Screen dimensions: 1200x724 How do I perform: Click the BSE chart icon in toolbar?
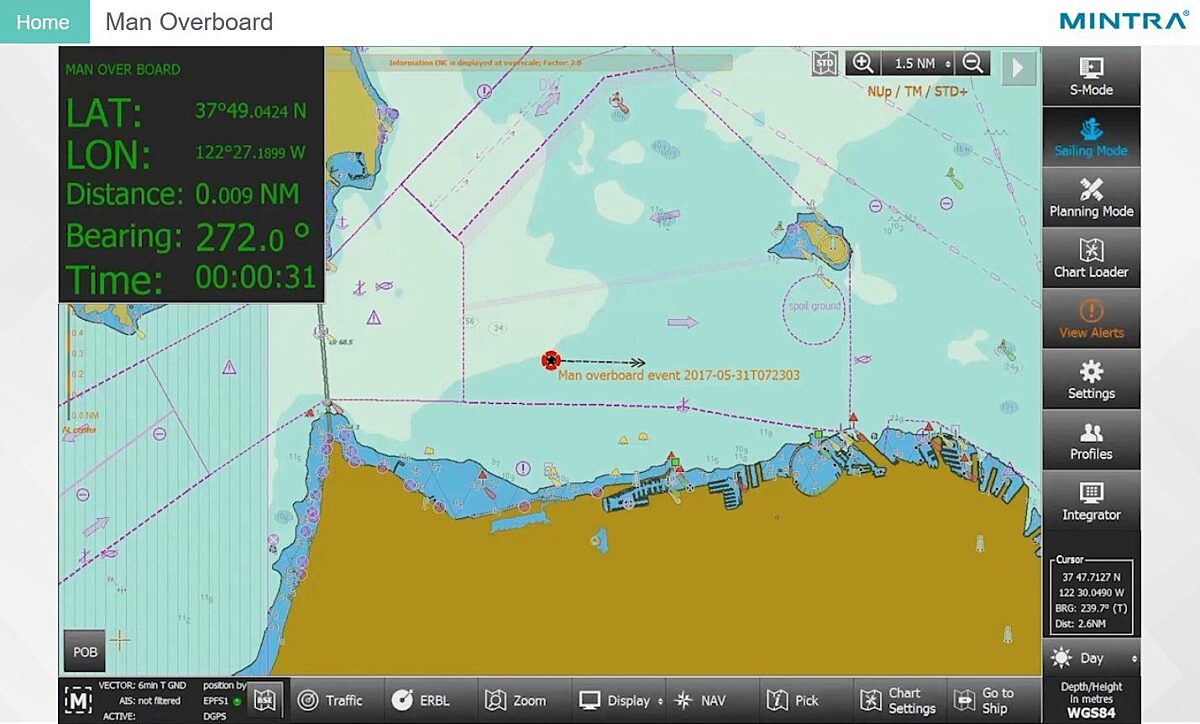click(264, 699)
